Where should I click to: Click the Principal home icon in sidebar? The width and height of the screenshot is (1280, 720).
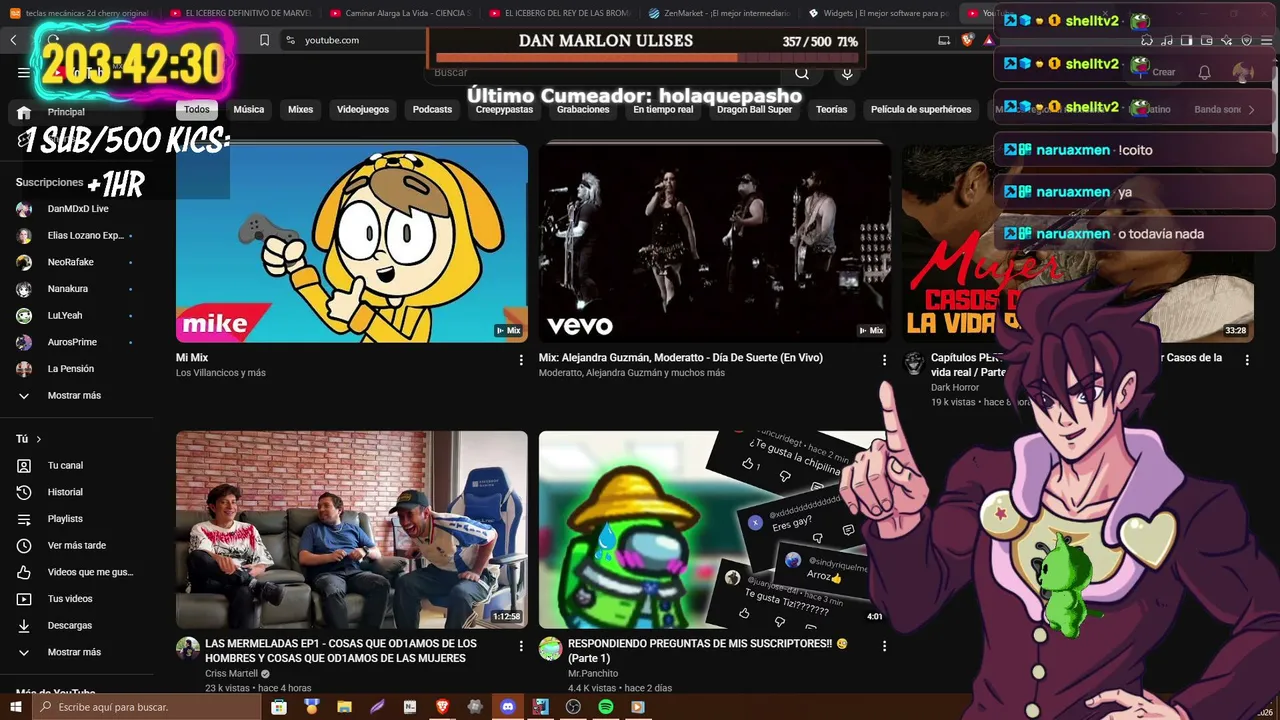point(24,112)
